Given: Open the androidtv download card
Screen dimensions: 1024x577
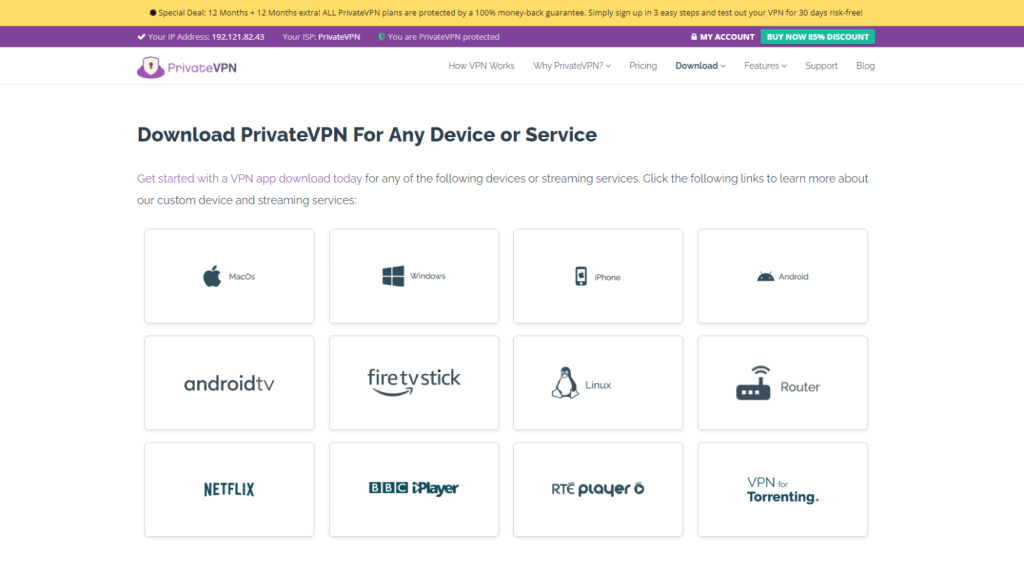Looking at the screenshot, I should (x=229, y=383).
